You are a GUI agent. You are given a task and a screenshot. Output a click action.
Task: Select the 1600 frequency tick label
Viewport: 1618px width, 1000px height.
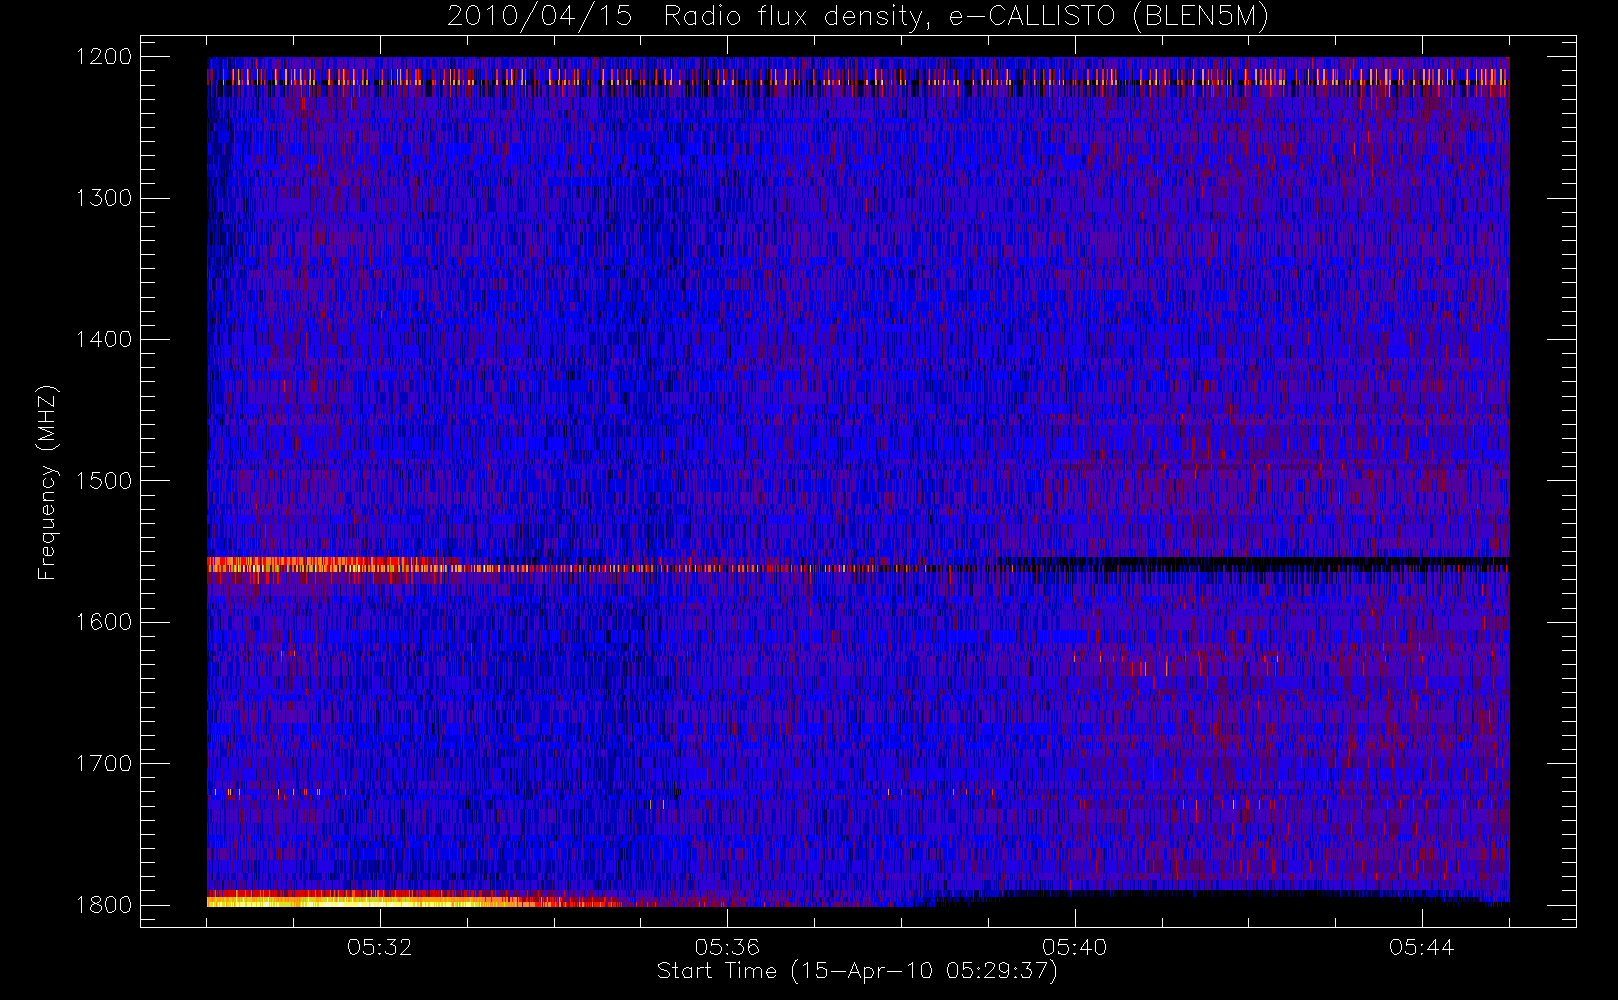(104, 622)
